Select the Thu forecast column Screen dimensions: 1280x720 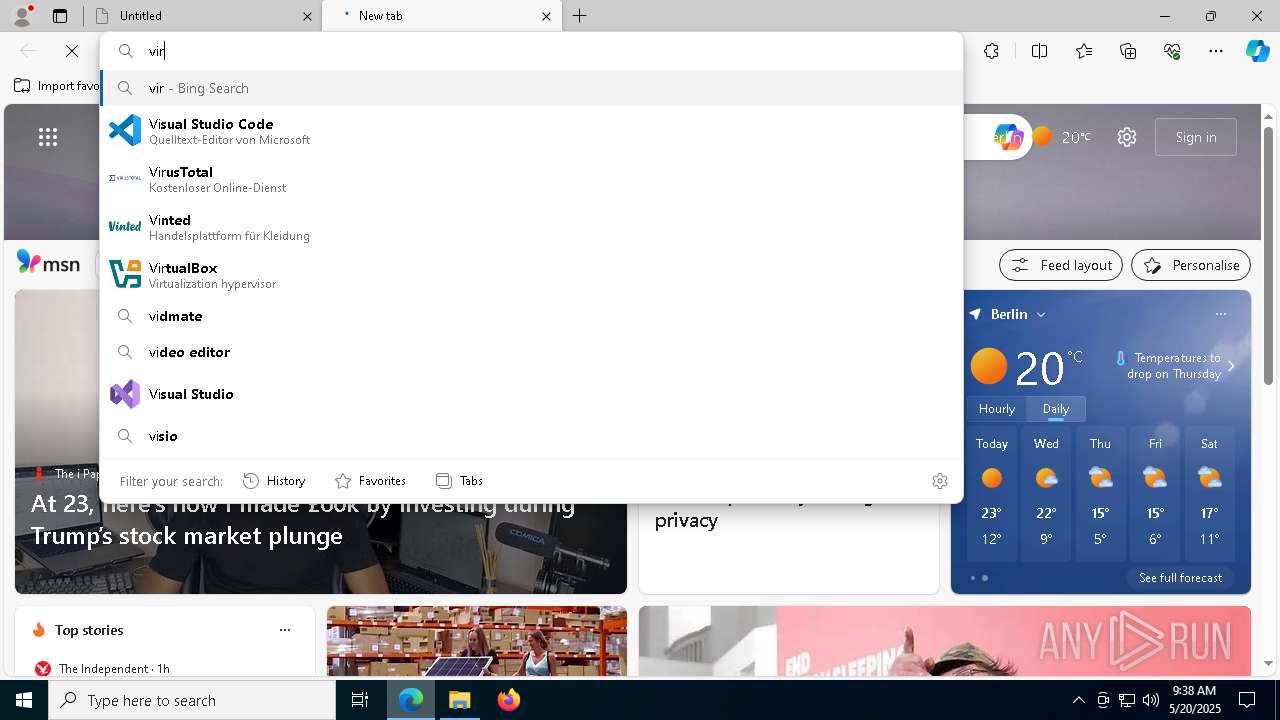pos(1100,495)
